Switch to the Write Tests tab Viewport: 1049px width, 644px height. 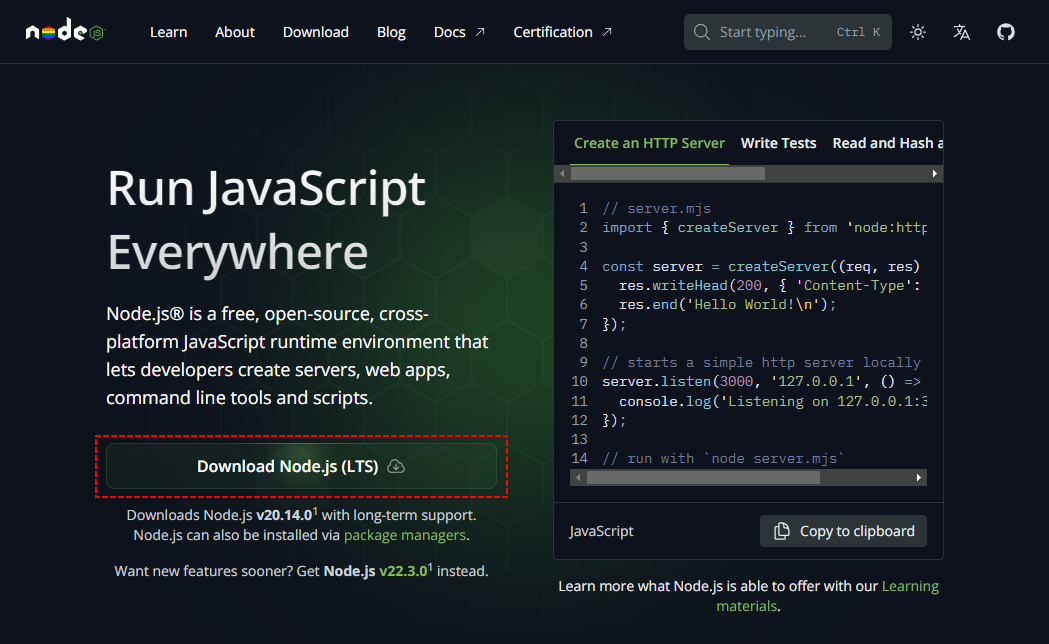pos(779,143)
